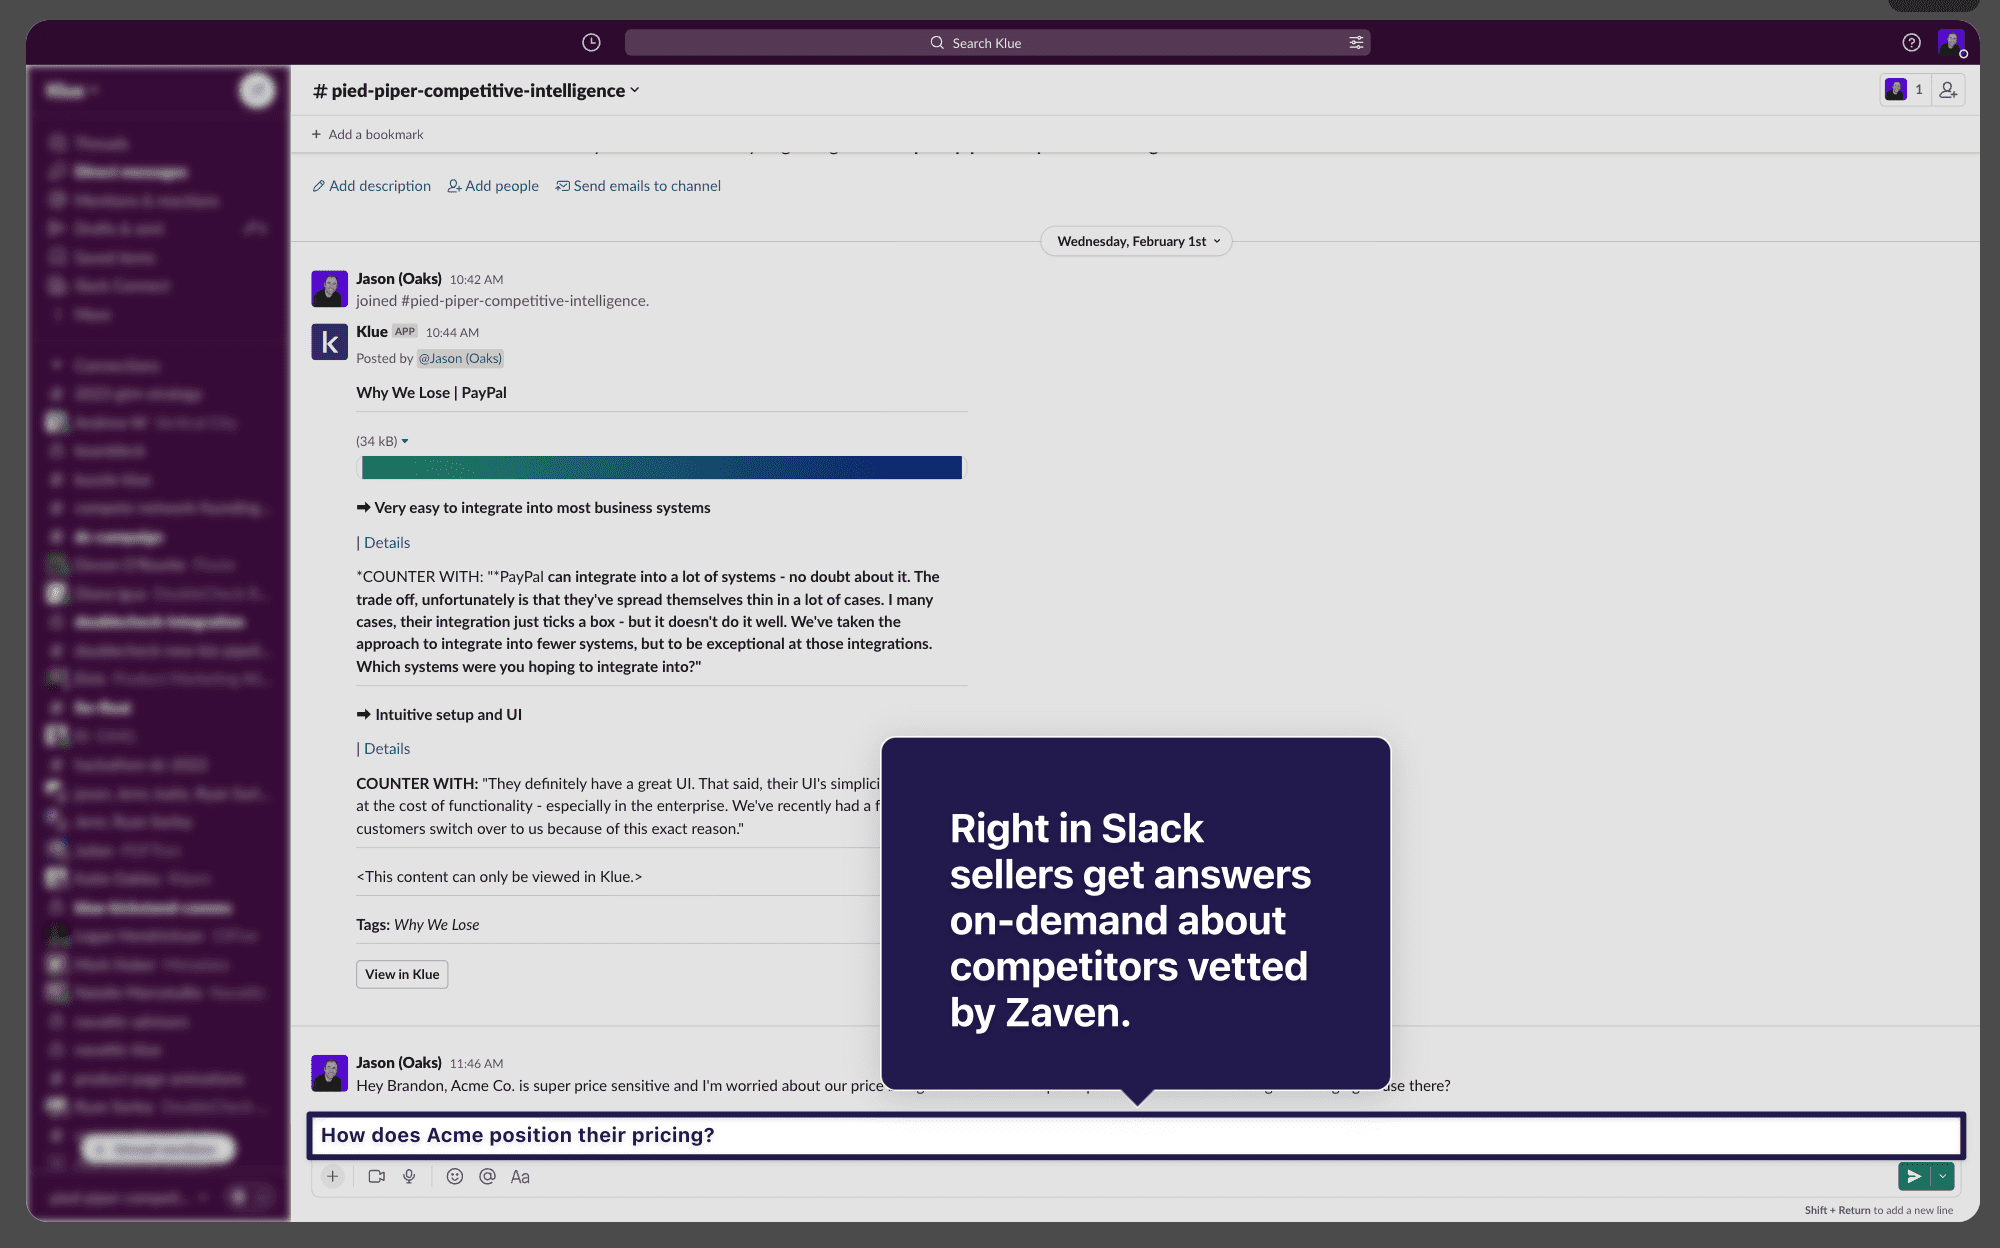View channel members count avatar

click(1905, 90)
